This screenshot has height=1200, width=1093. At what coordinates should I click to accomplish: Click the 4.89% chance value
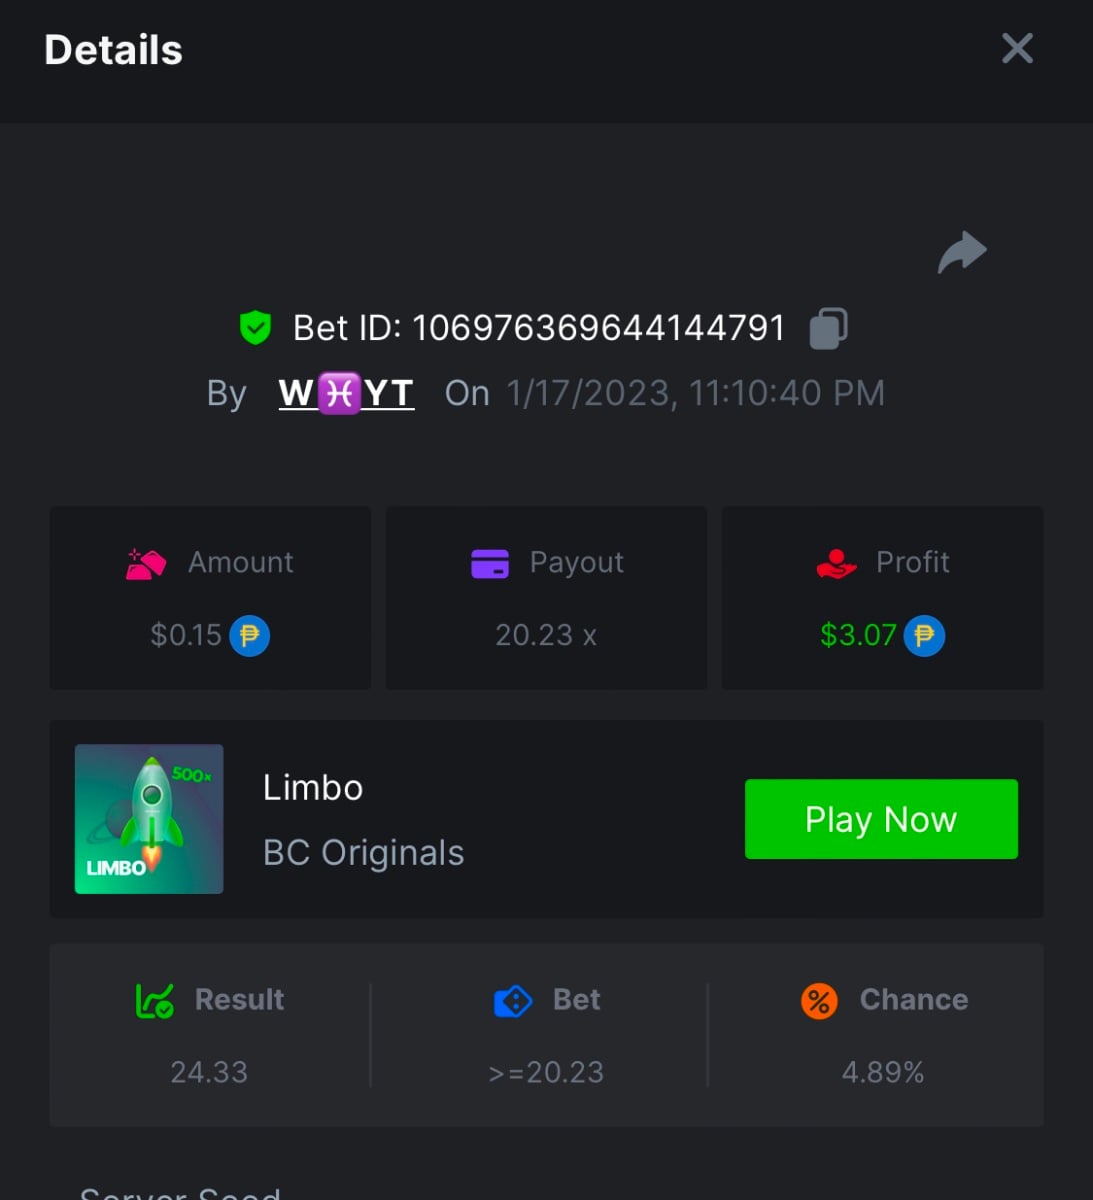click(x=883, y=1072)
